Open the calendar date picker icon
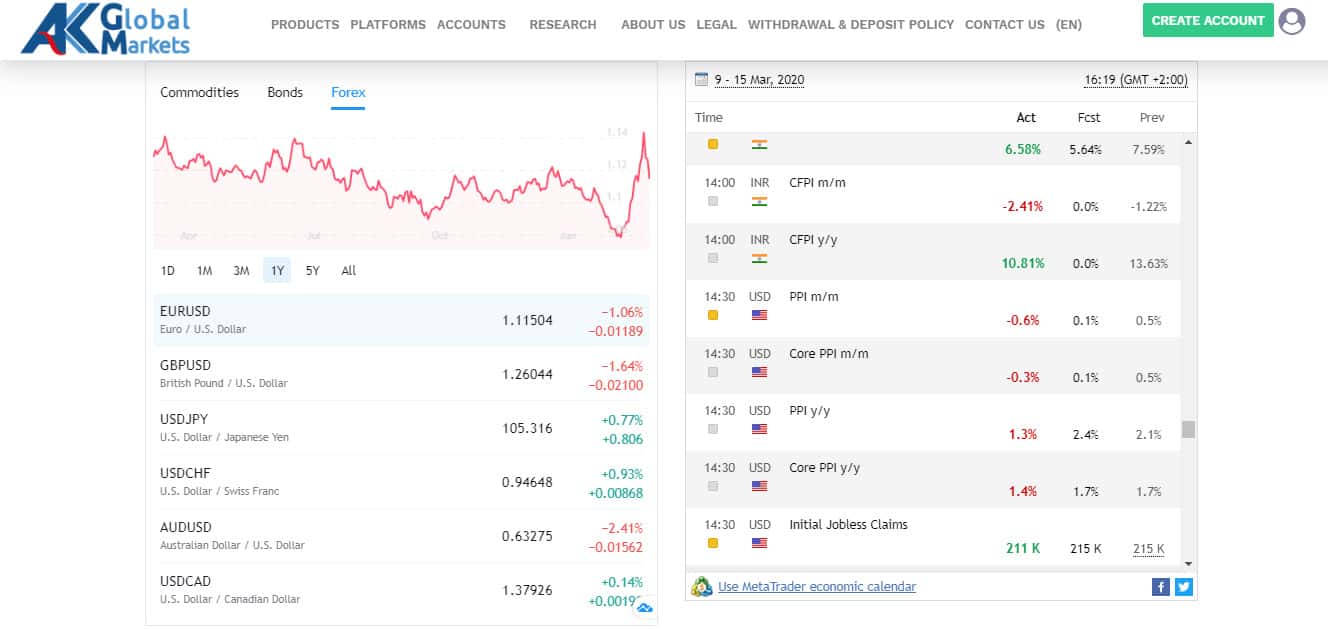This screenshot has width=1328, height=630. pos(701,79)
